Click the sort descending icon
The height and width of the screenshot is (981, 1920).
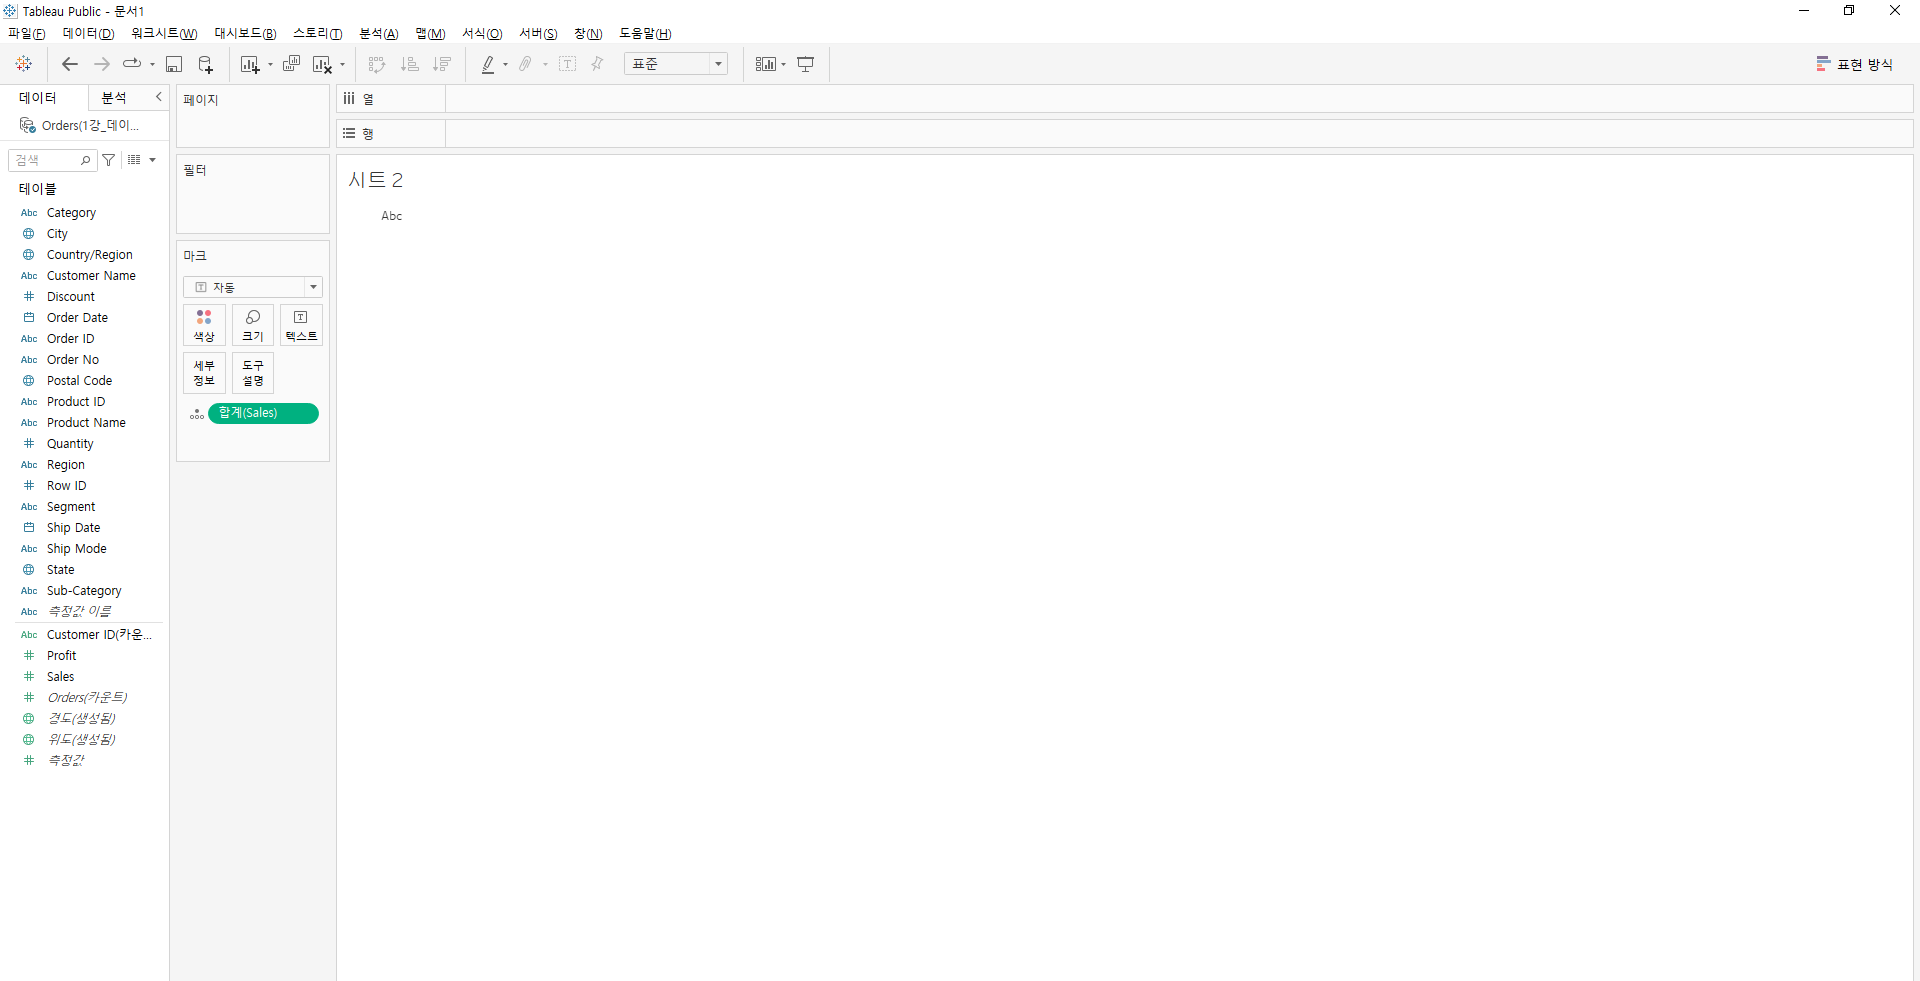coord(442,64)
